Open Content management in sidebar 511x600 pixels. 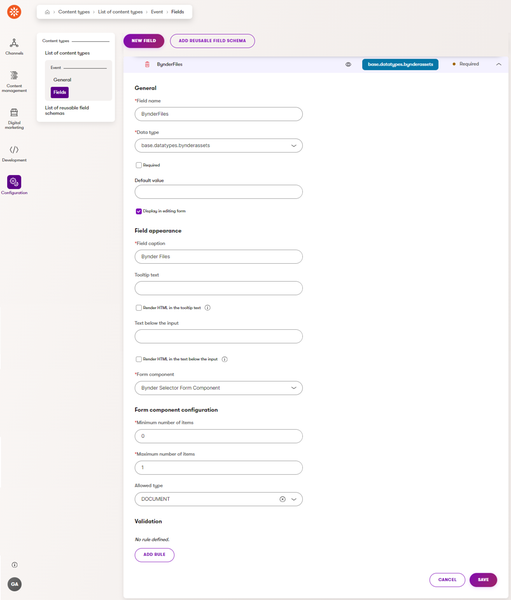pos(14,82)
